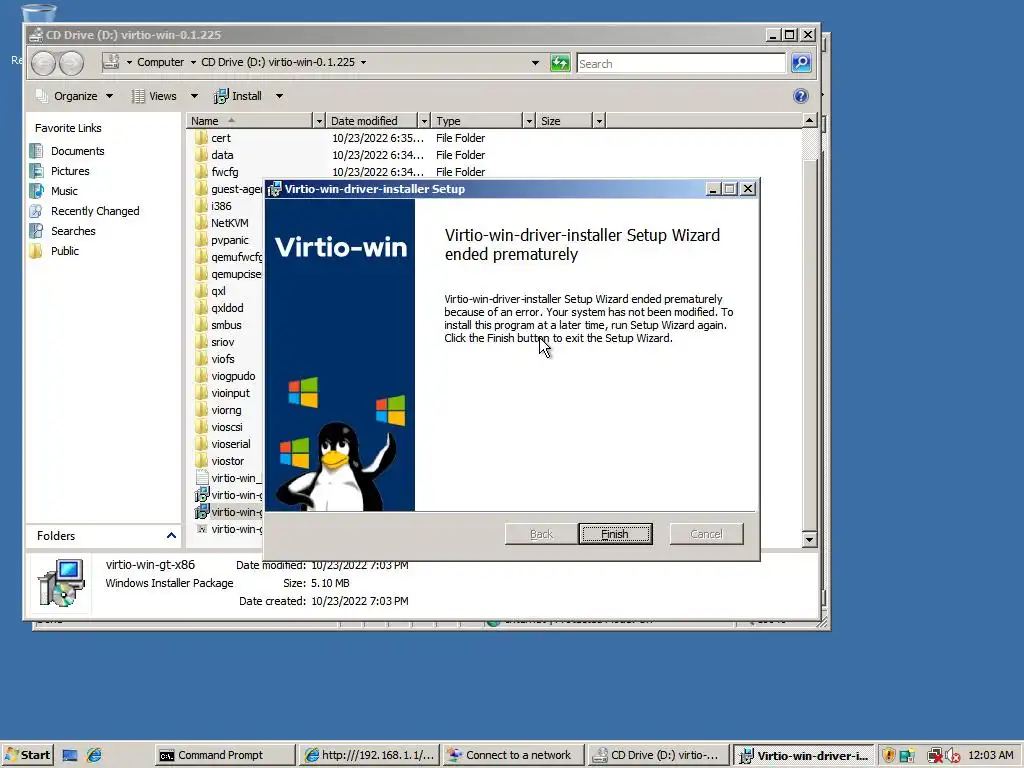
Task: Select the viofs folder
Action: 223,359
